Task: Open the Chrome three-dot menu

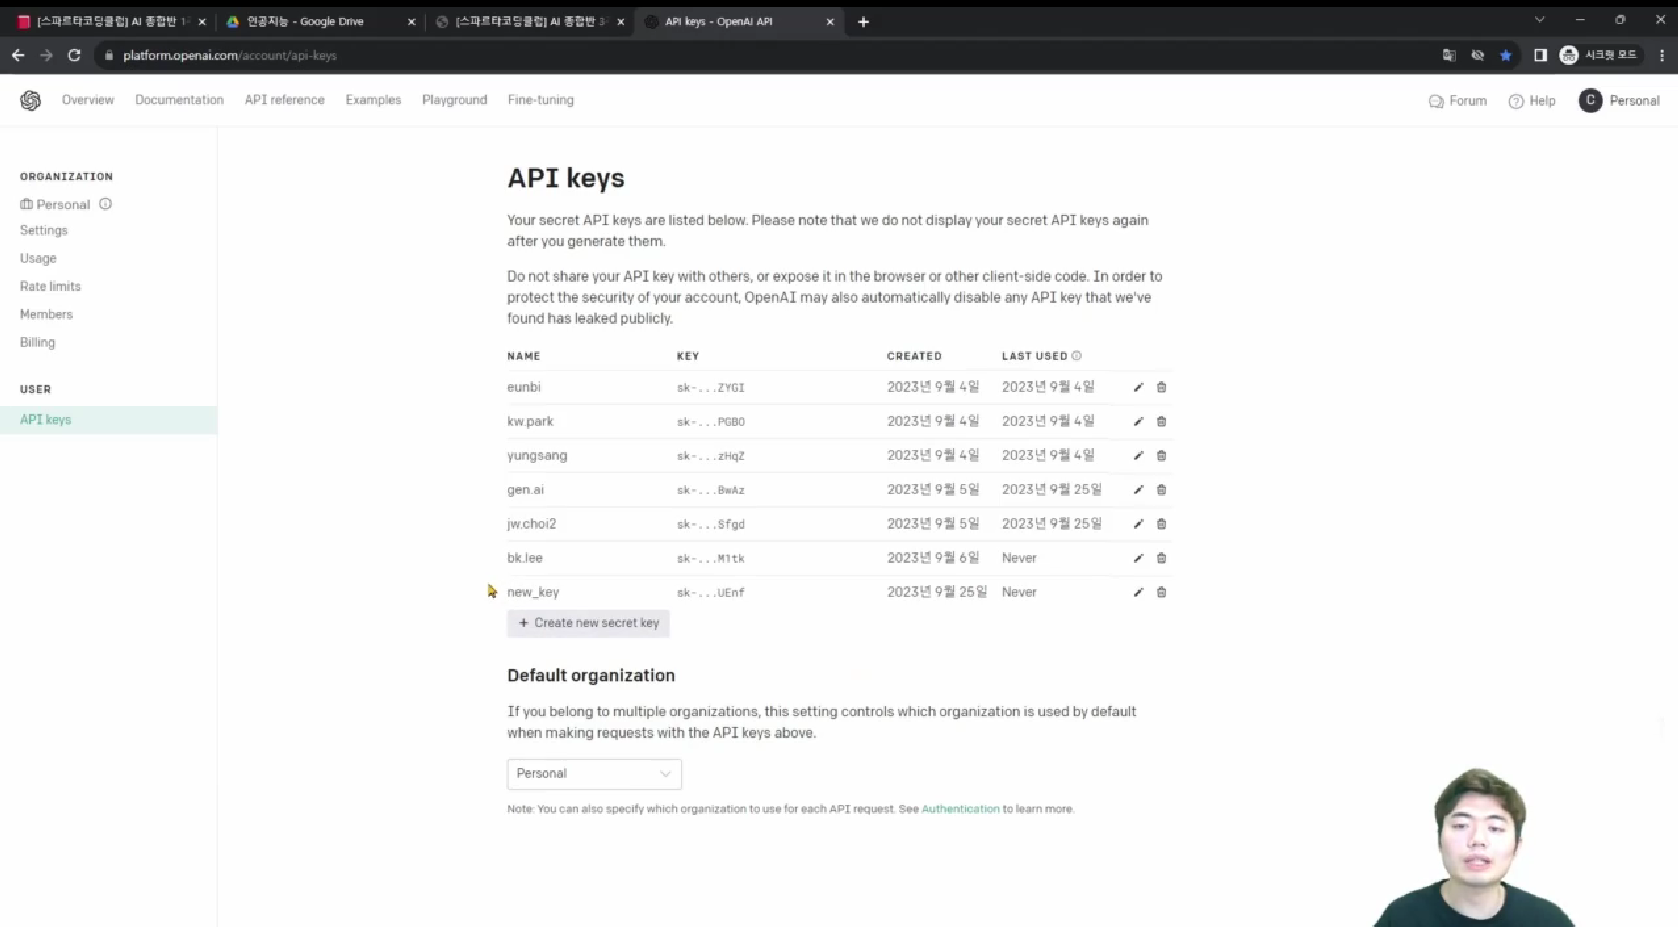Action: pyautogui.click(x=1661, y=55)
